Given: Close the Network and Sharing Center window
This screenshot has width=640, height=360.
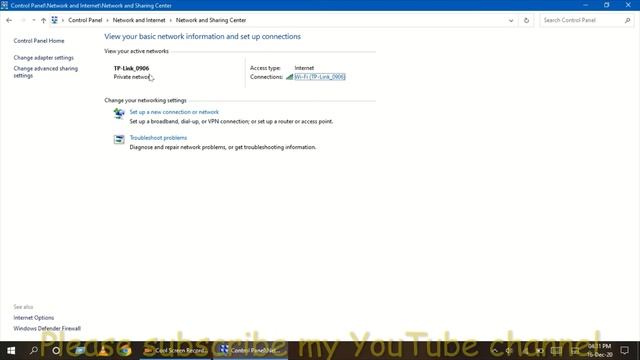Looking at the screenshot, I should pyautogui.click(x=628, y=5).
